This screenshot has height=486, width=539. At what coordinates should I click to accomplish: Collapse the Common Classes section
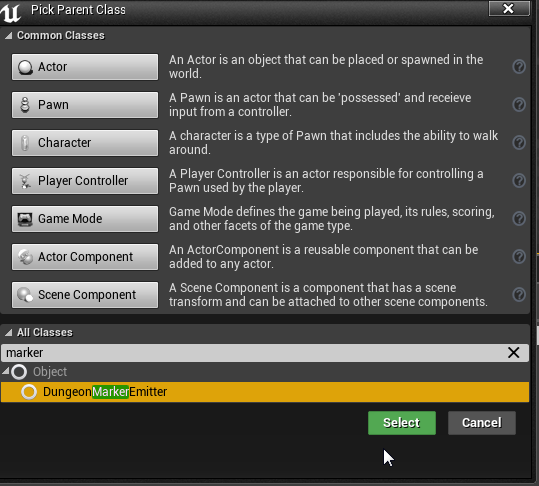[x=9, y=35]
